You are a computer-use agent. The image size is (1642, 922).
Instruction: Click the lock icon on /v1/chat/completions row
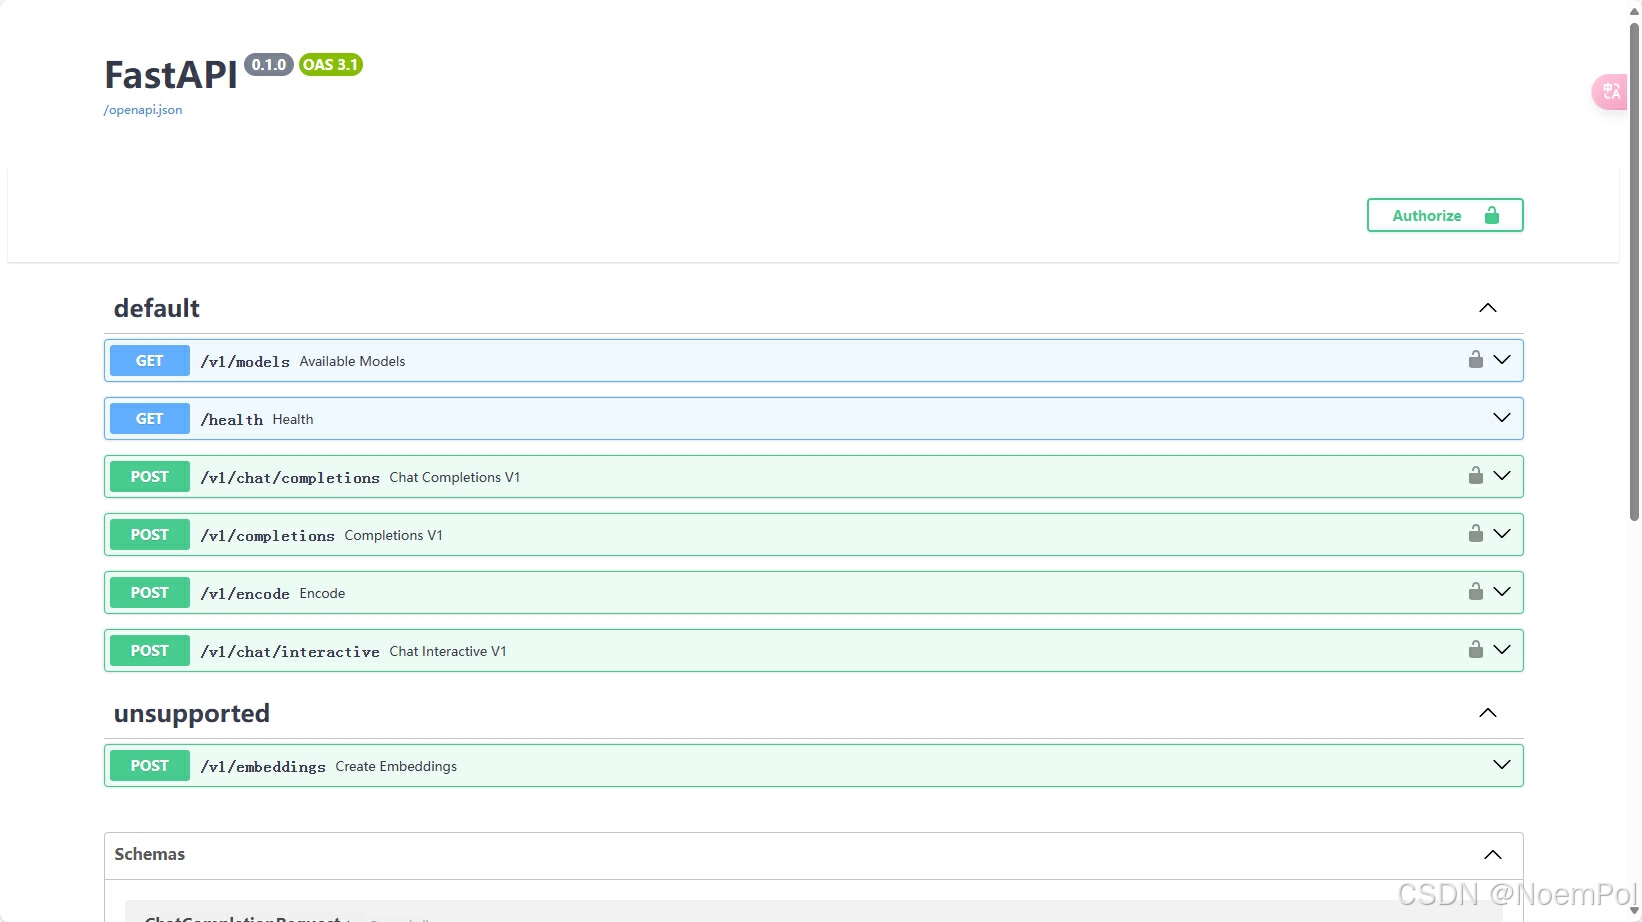tap(1475, 475)
